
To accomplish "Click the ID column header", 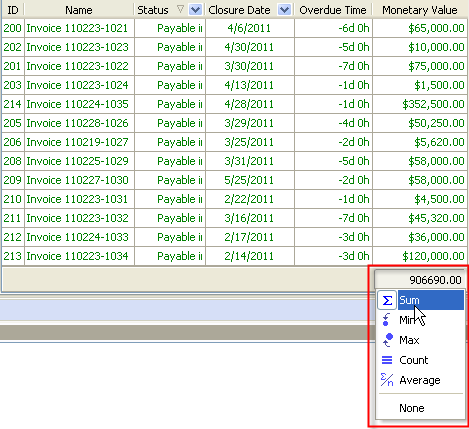I will pyautogui.click(x=13, y=10).
